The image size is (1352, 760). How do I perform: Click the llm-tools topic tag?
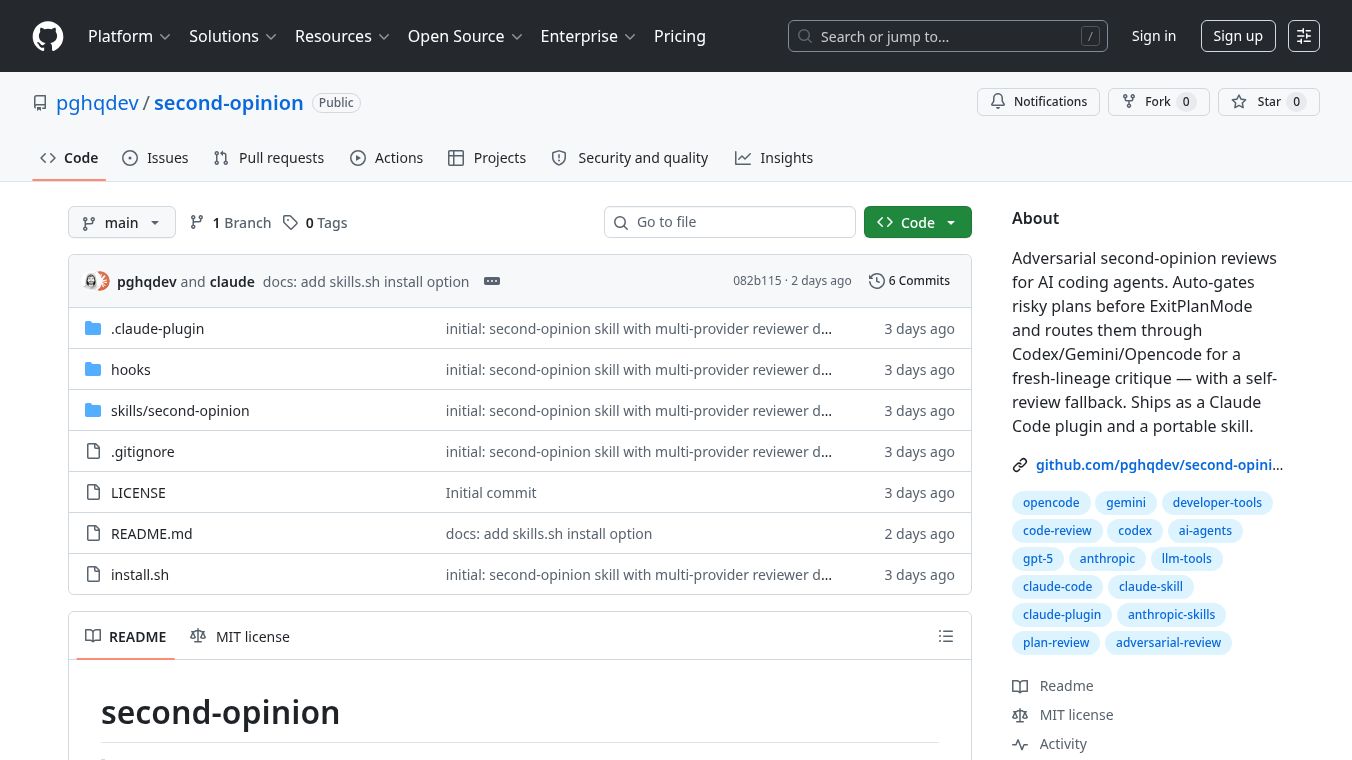click(x=1186, y=559)
